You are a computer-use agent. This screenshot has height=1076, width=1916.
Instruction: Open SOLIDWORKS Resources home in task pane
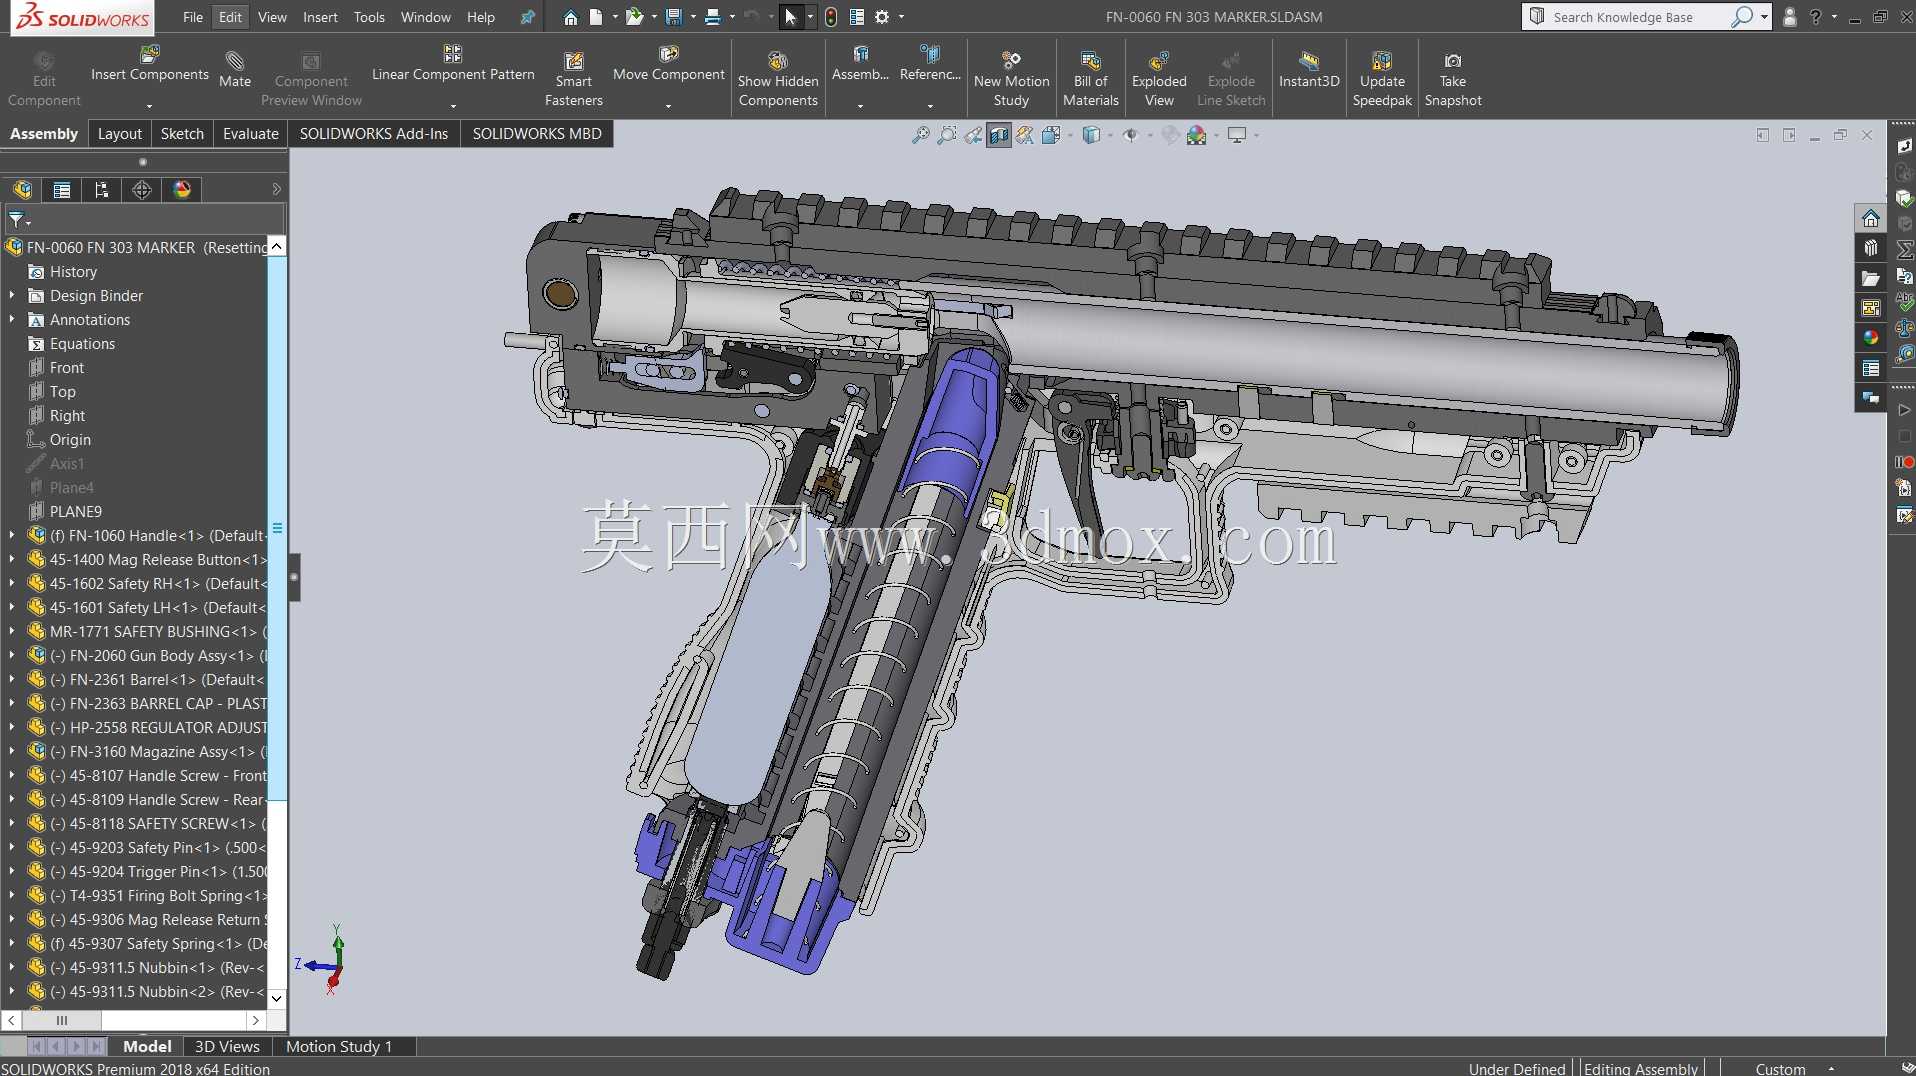click(1870, 218)
